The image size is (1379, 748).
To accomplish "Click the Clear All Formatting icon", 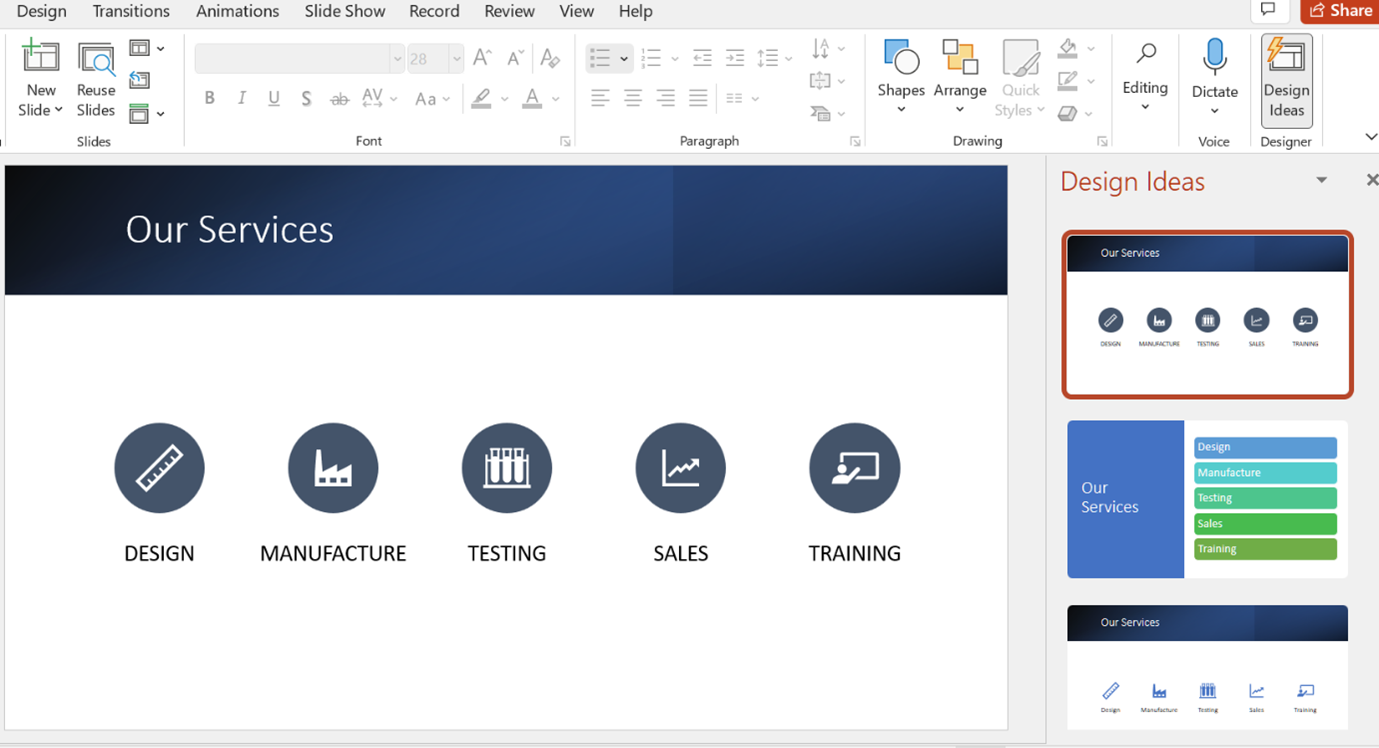I will pyautogui.click(x=550, y=58).
